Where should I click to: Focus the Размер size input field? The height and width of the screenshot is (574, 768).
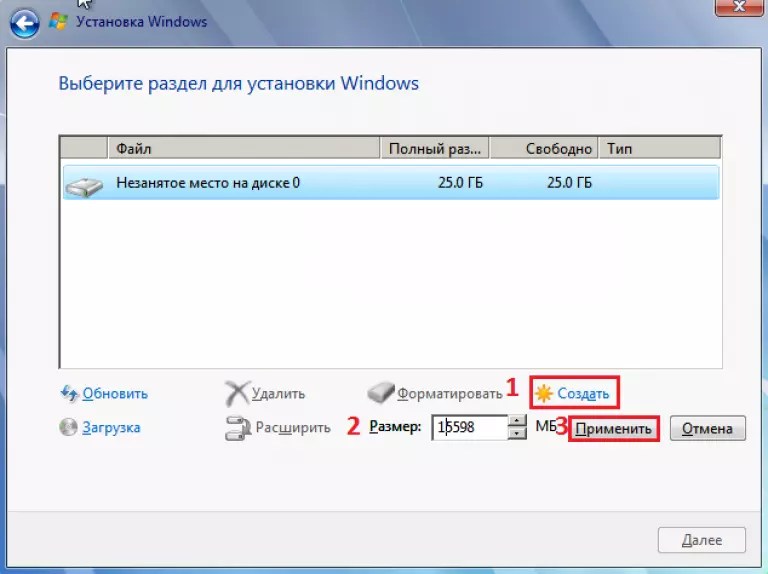pos(469,427)
